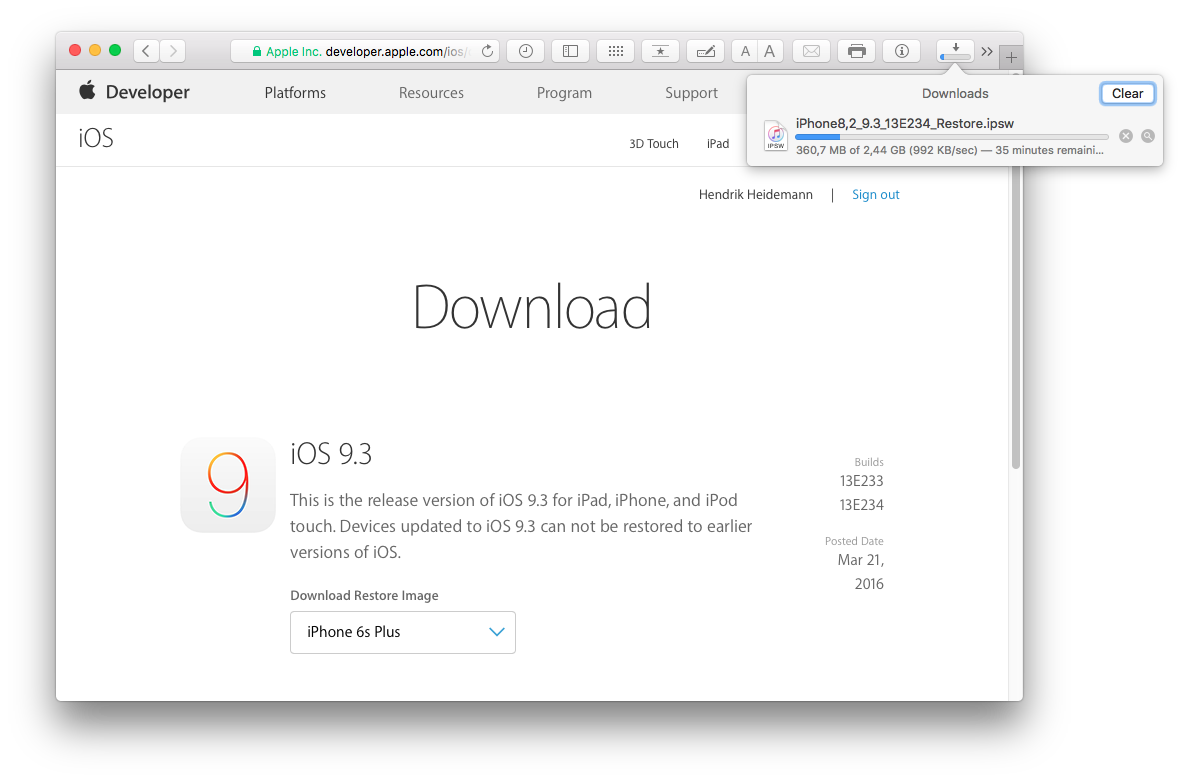Mail this page with envelope icon
The image size is (1193, 781).
click(x=811, y=51)
